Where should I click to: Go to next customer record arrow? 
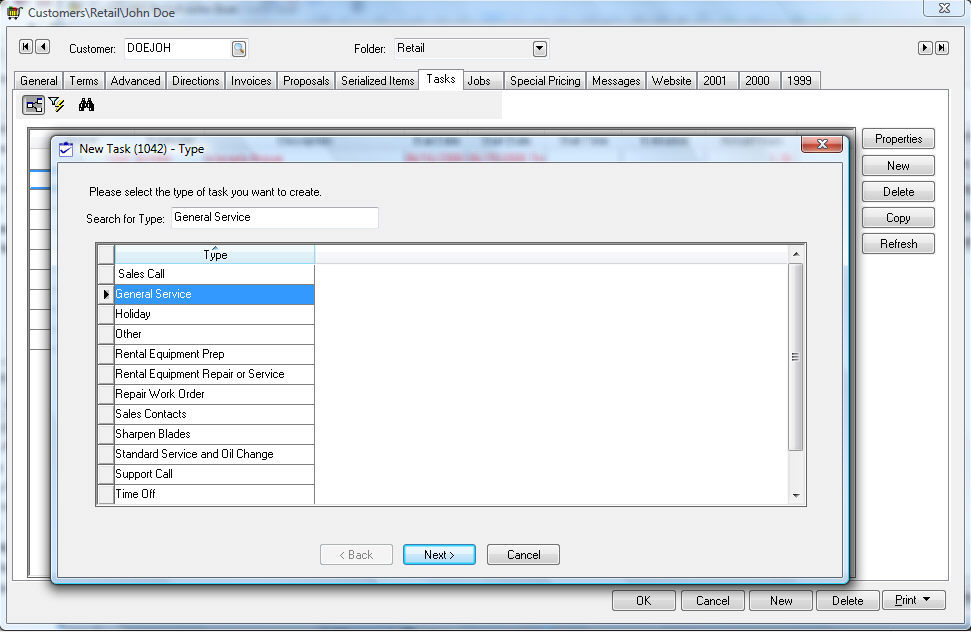point(925,48)
